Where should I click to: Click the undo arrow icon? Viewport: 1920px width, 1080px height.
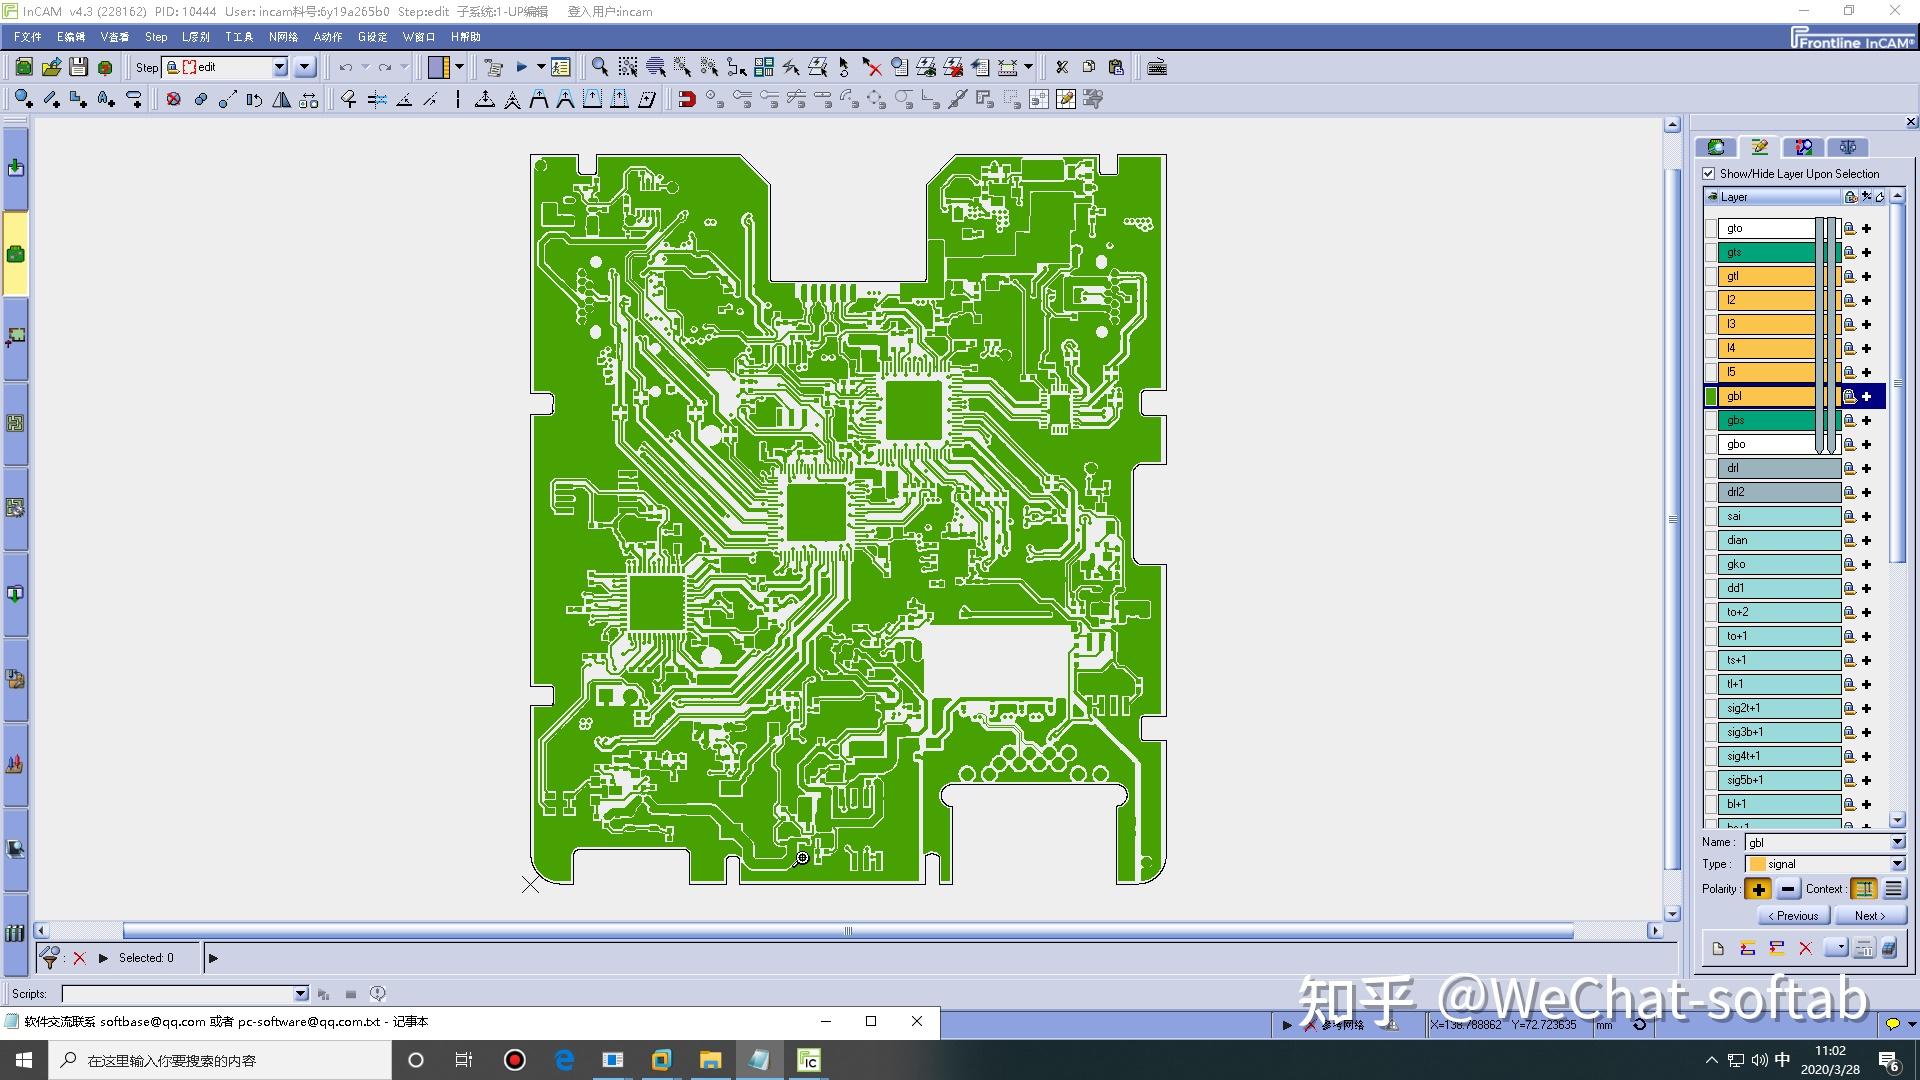346,67
